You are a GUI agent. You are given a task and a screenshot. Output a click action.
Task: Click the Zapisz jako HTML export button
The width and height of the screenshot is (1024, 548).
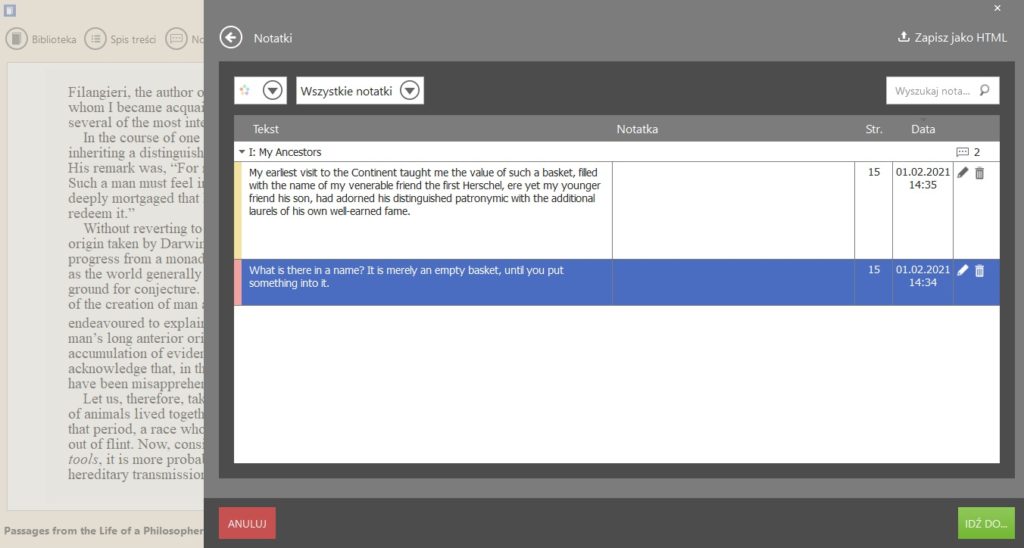(952, 38)
